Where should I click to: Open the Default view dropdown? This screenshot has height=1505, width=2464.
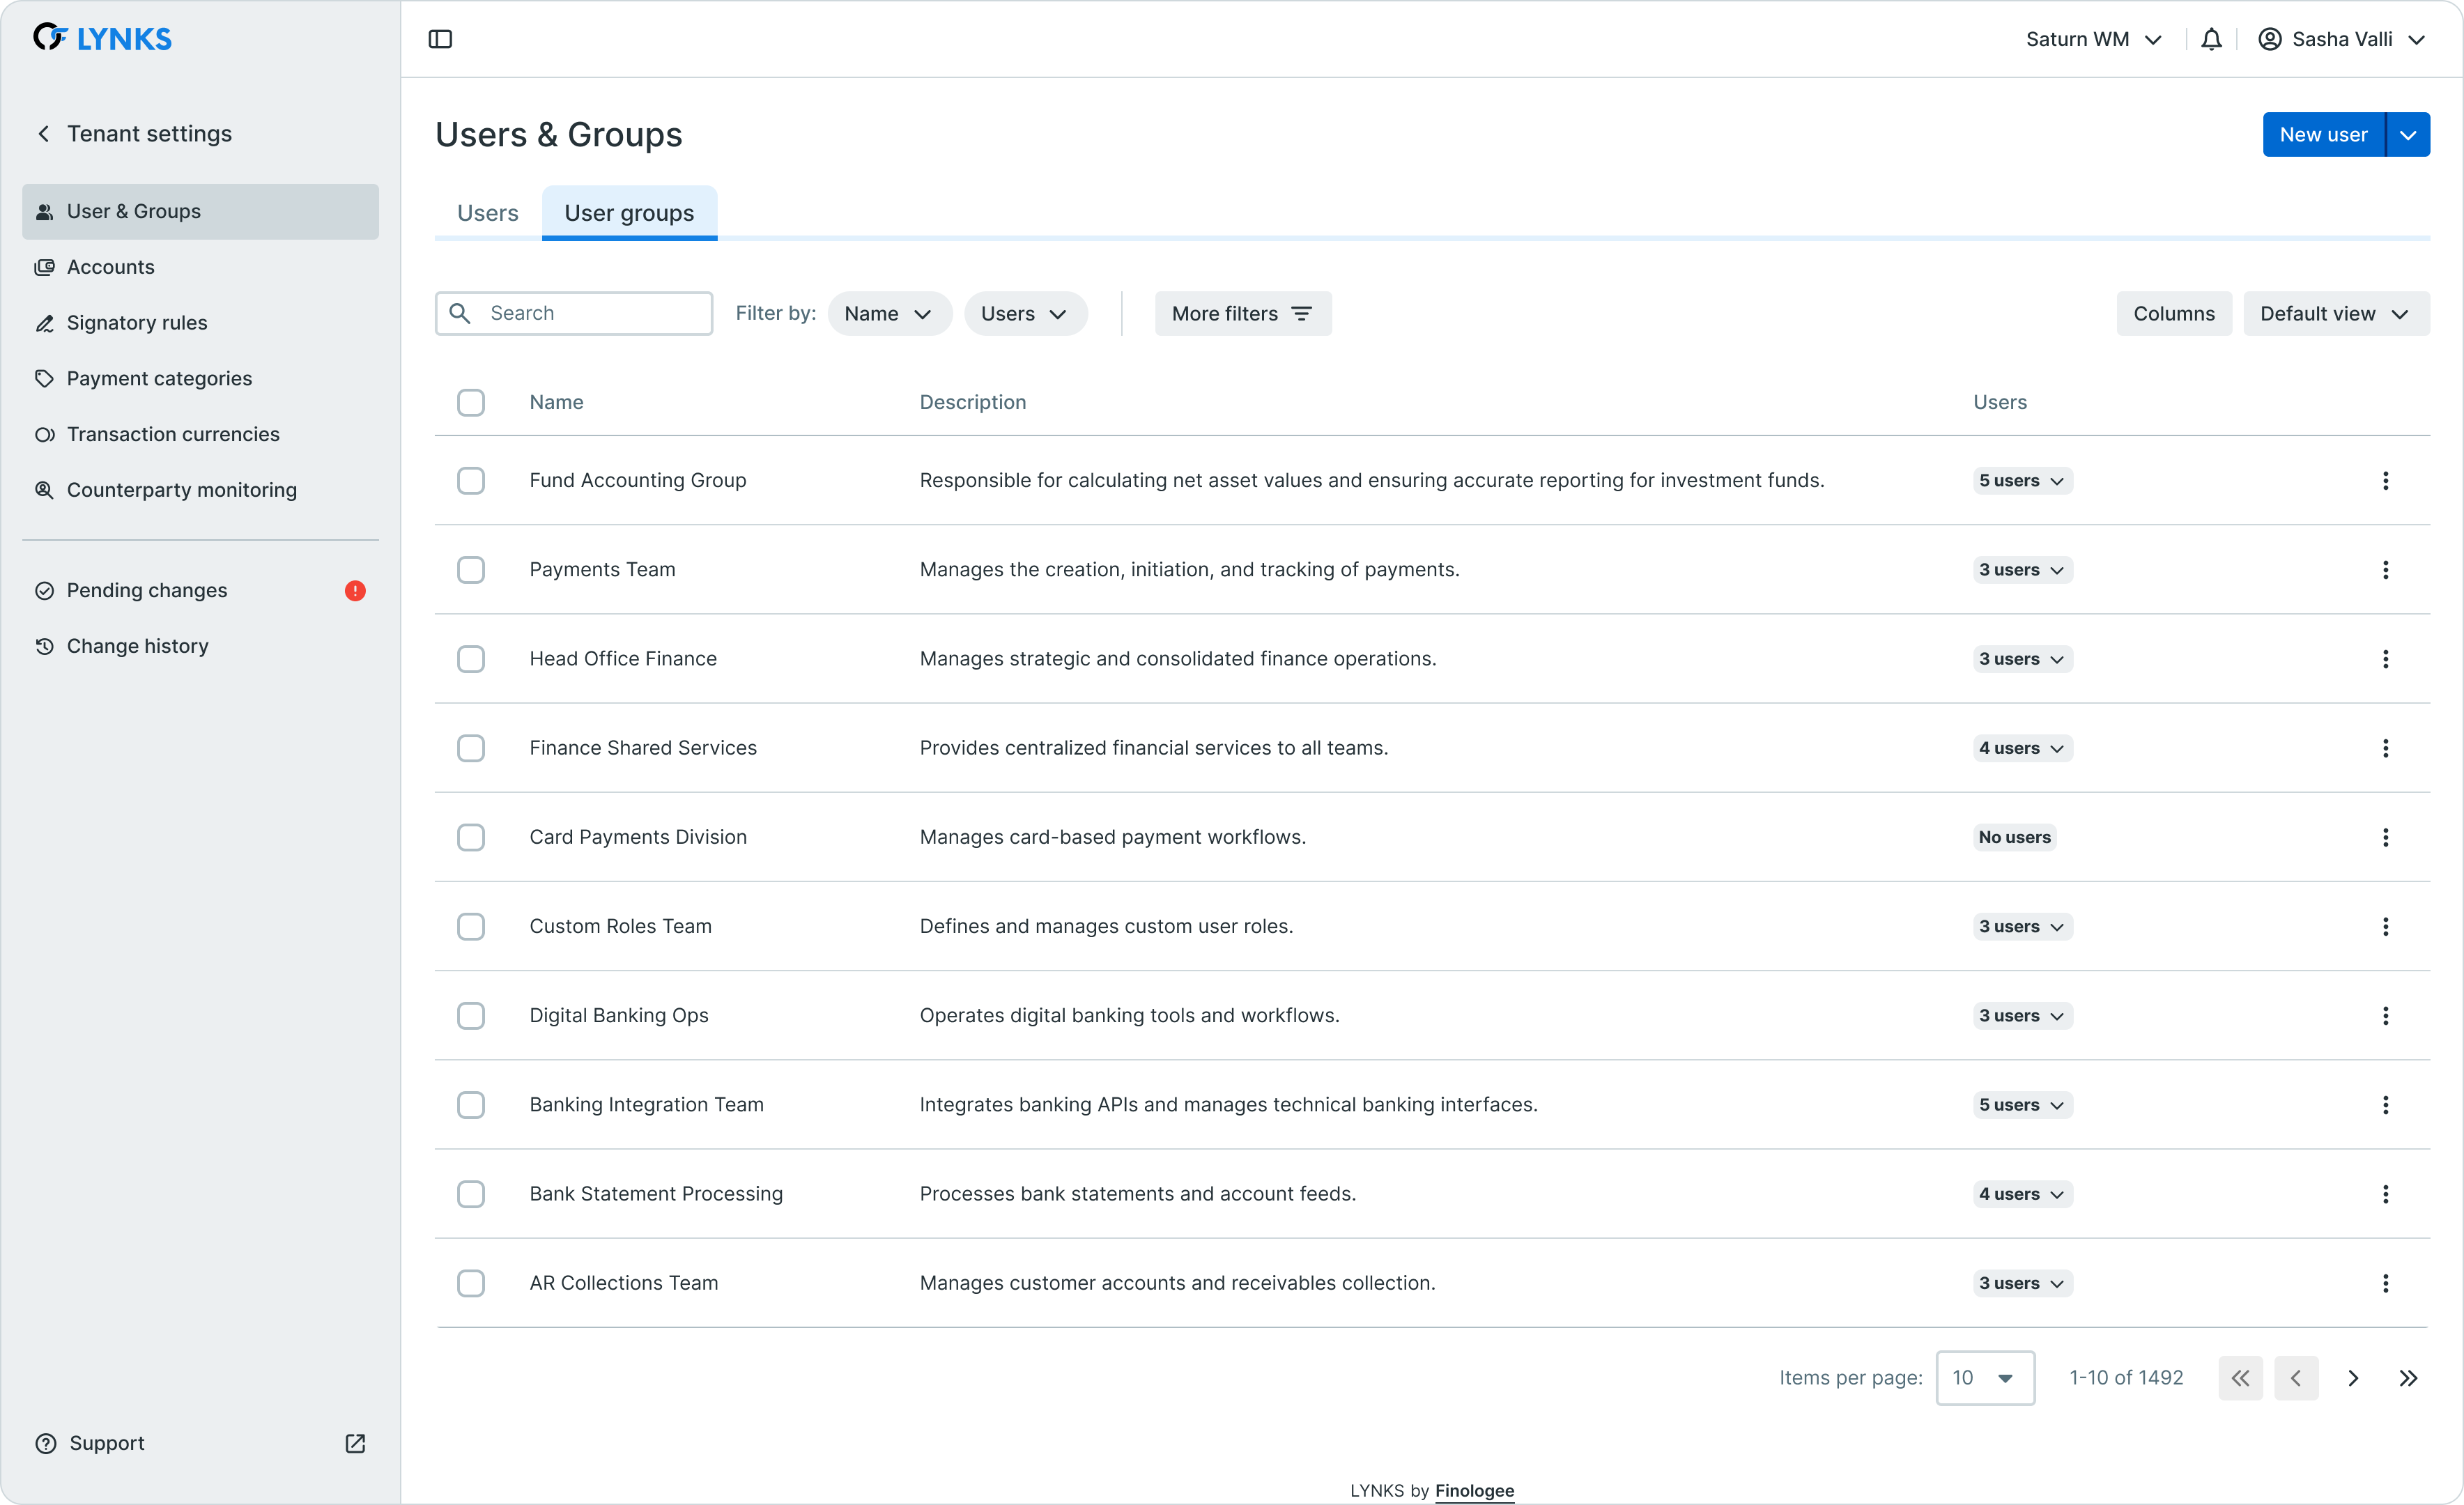pyautogui.click(x=2335, y=314)
